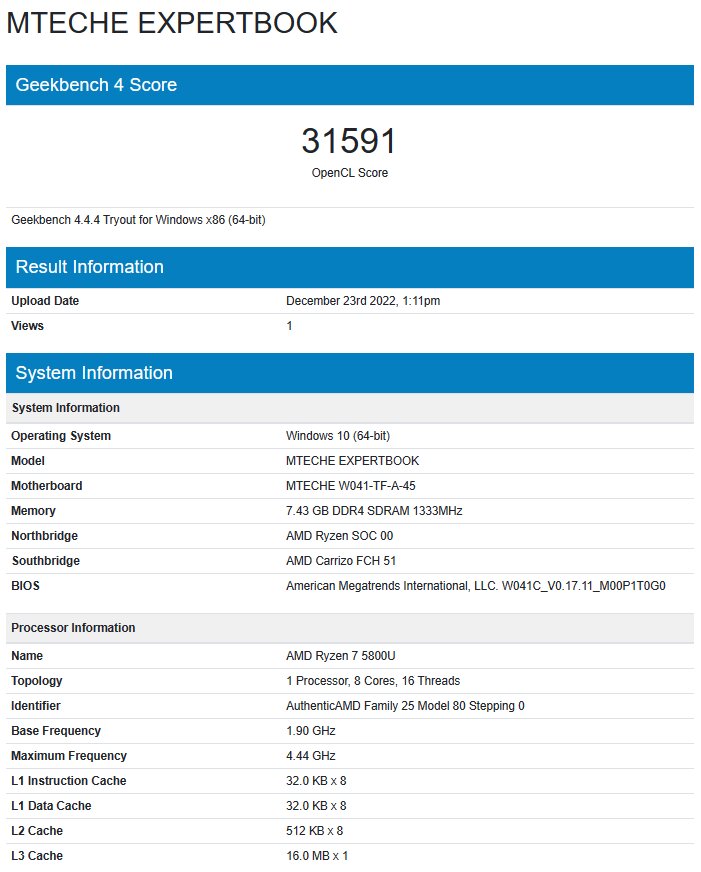
Task: Click the Operating System label
Action: point(61,436)
